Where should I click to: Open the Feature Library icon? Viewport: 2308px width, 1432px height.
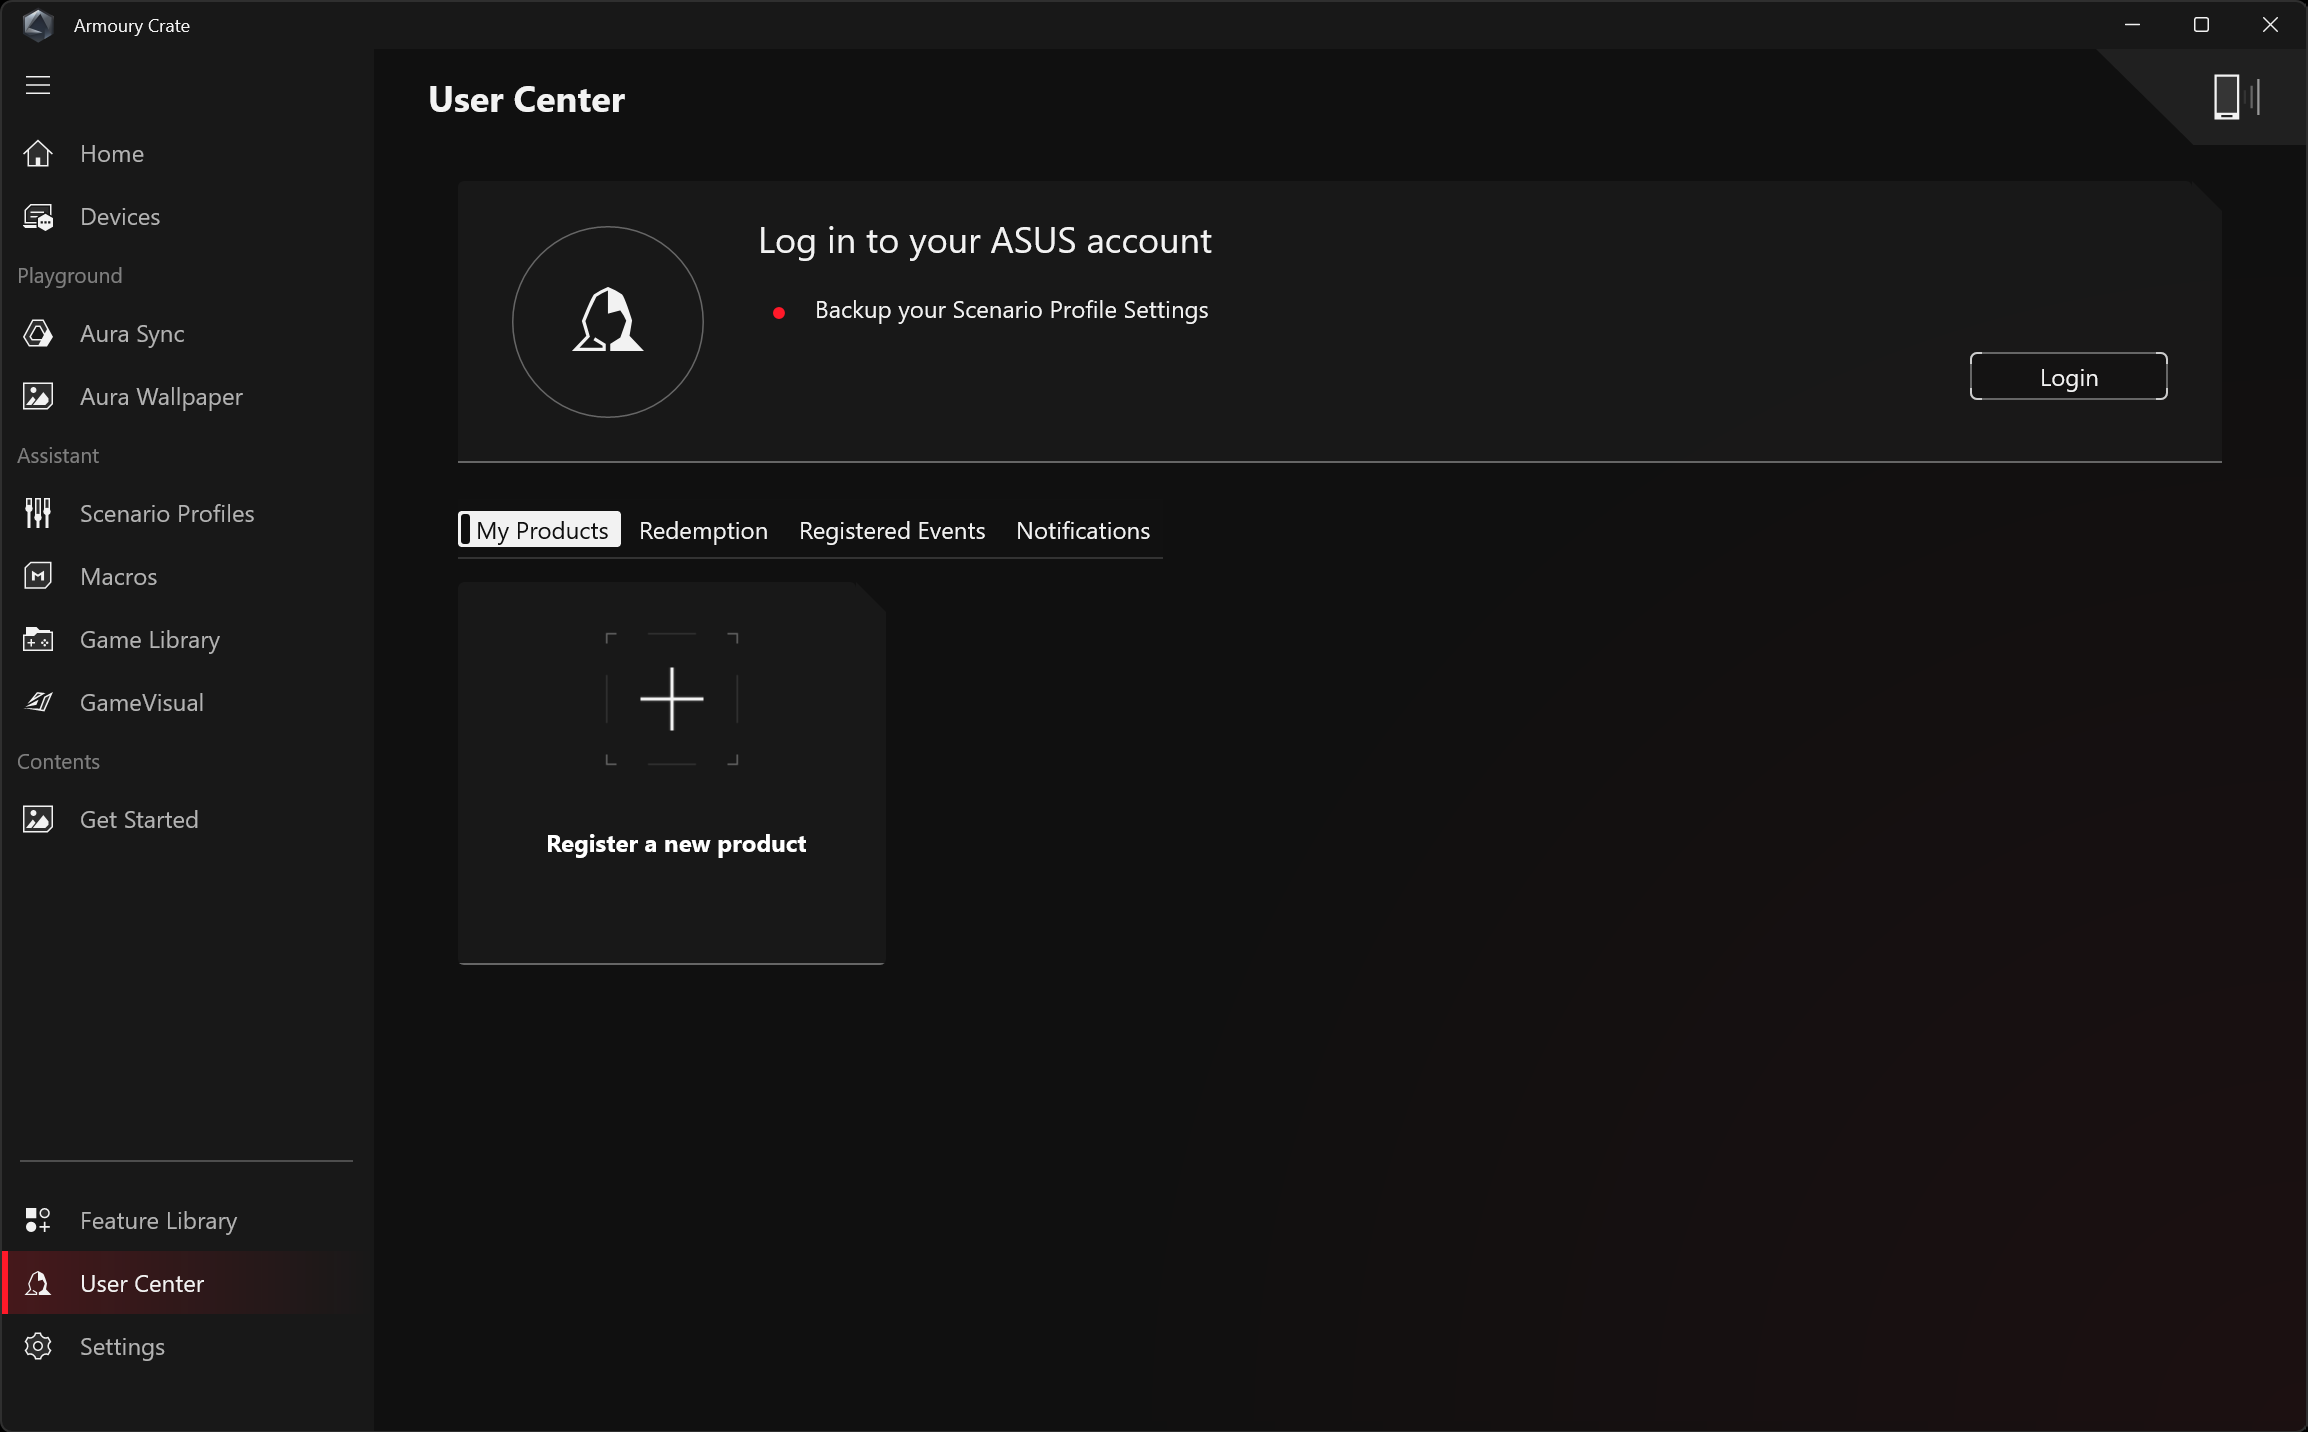[38, 1221]
